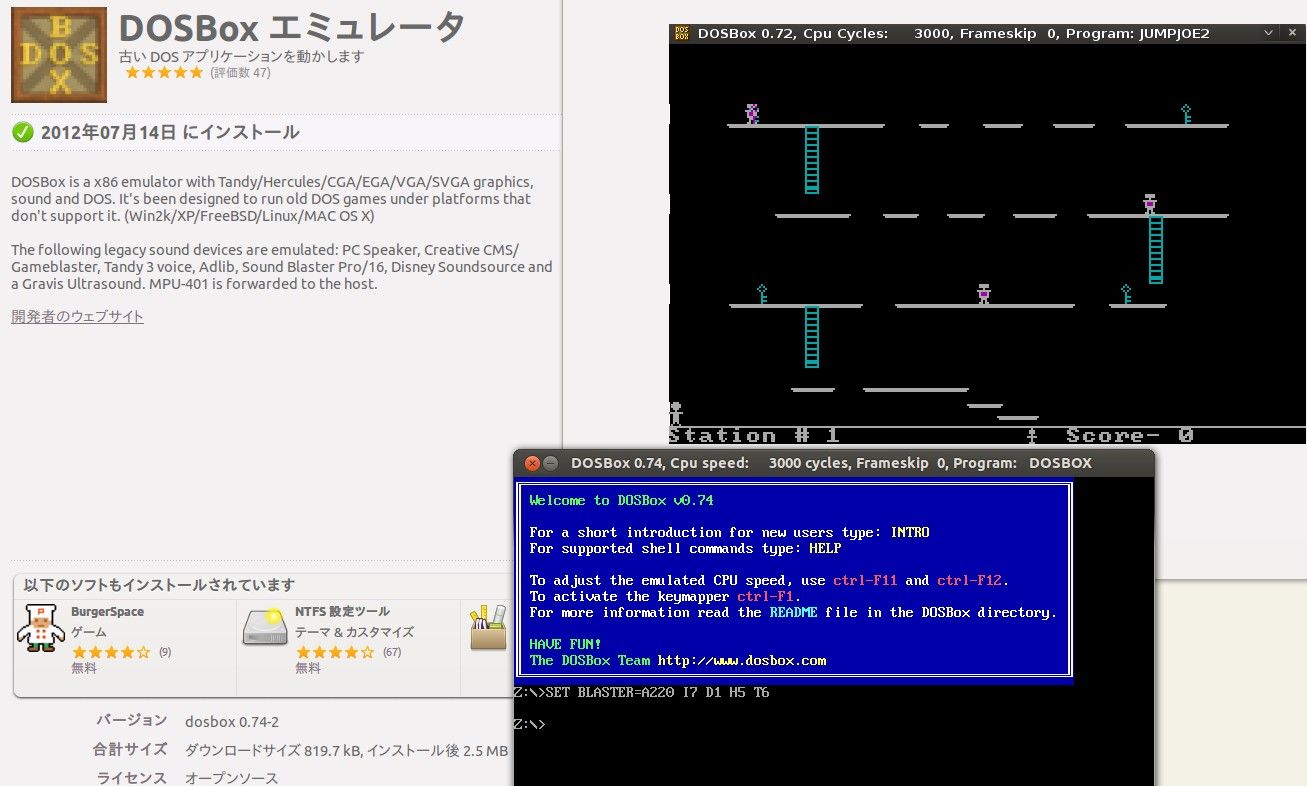Click the small lives figure beside Score
The image size is (1307, 786).
1032,436
